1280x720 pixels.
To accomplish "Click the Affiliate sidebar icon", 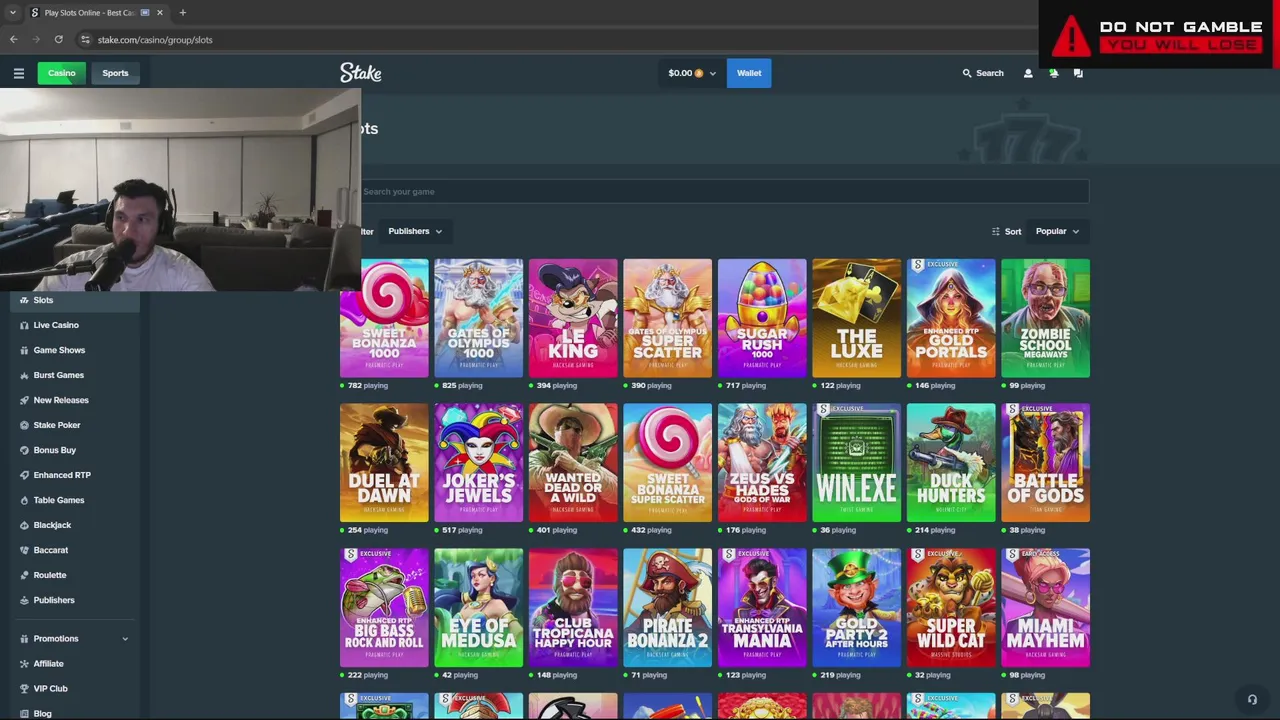I will point(24,663).
